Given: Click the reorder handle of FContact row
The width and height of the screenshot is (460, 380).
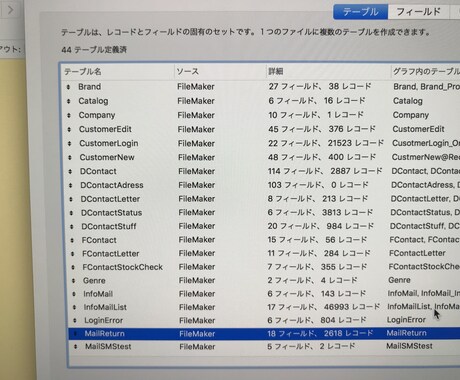Looking at the screenshot, I should pyautogui.click(x=72, y=240).
